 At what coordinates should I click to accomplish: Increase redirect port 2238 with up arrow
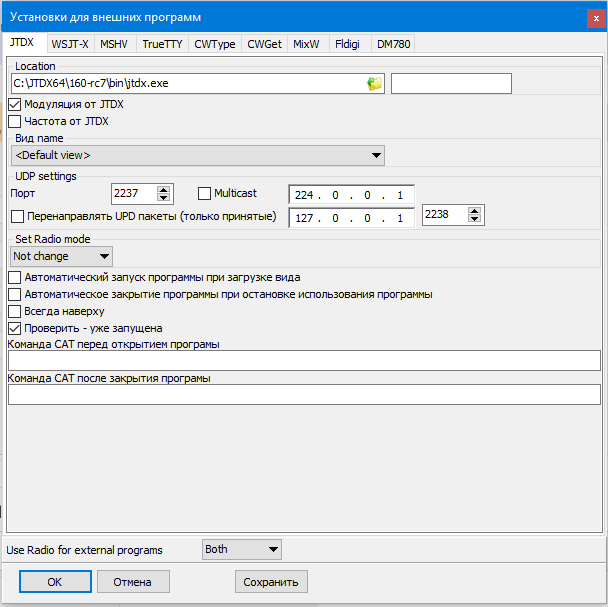tap(474, 211)
